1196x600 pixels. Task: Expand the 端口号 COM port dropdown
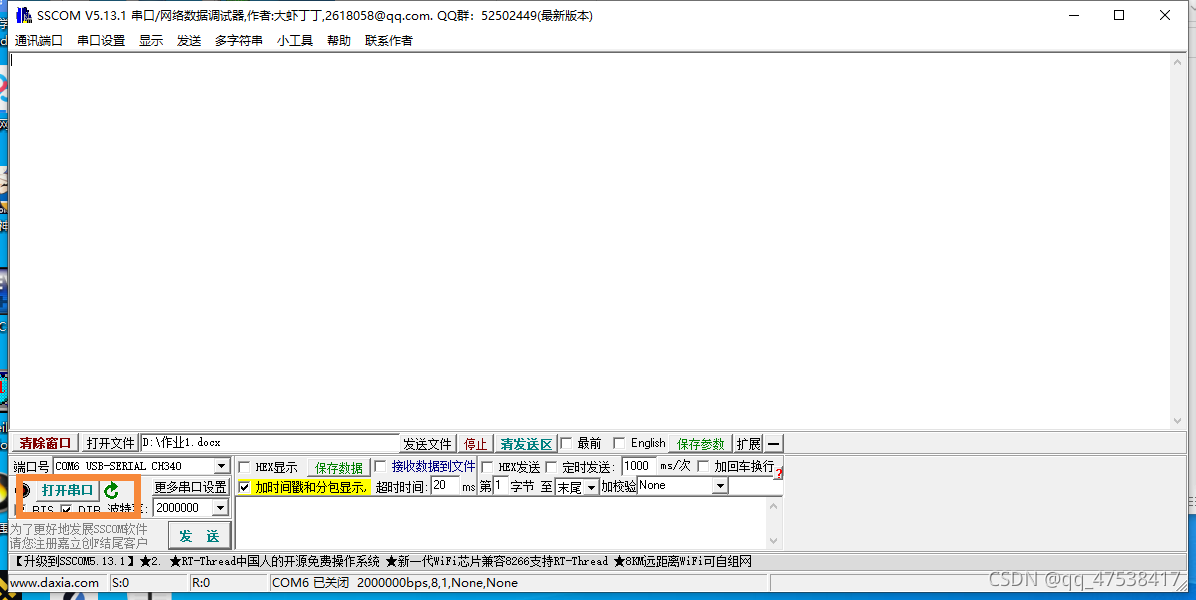coord(221,466)
